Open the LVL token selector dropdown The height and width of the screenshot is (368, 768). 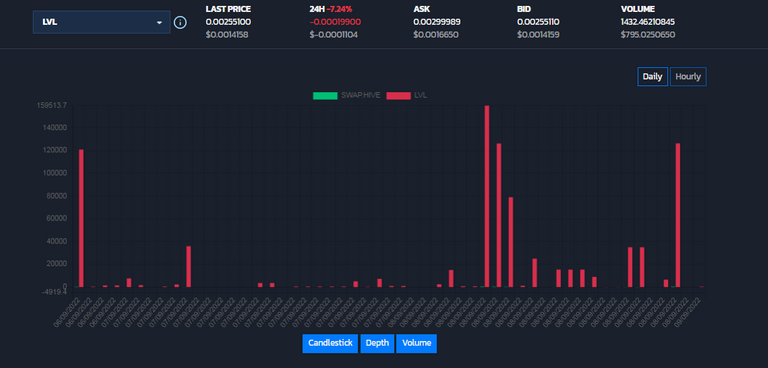[x=101, y=23]
